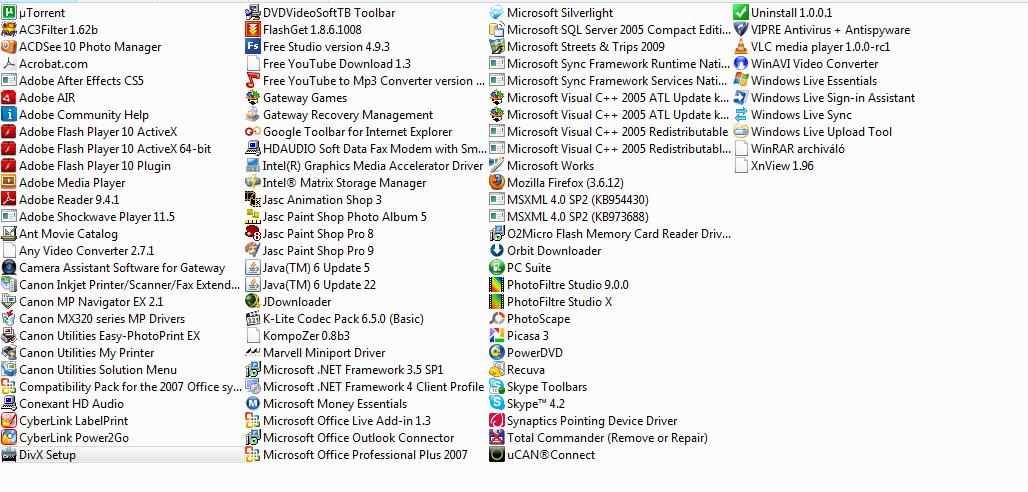
Task: Select the Jasc Paint Shop Pro 8 icon
Action: [x=252, y=234]
